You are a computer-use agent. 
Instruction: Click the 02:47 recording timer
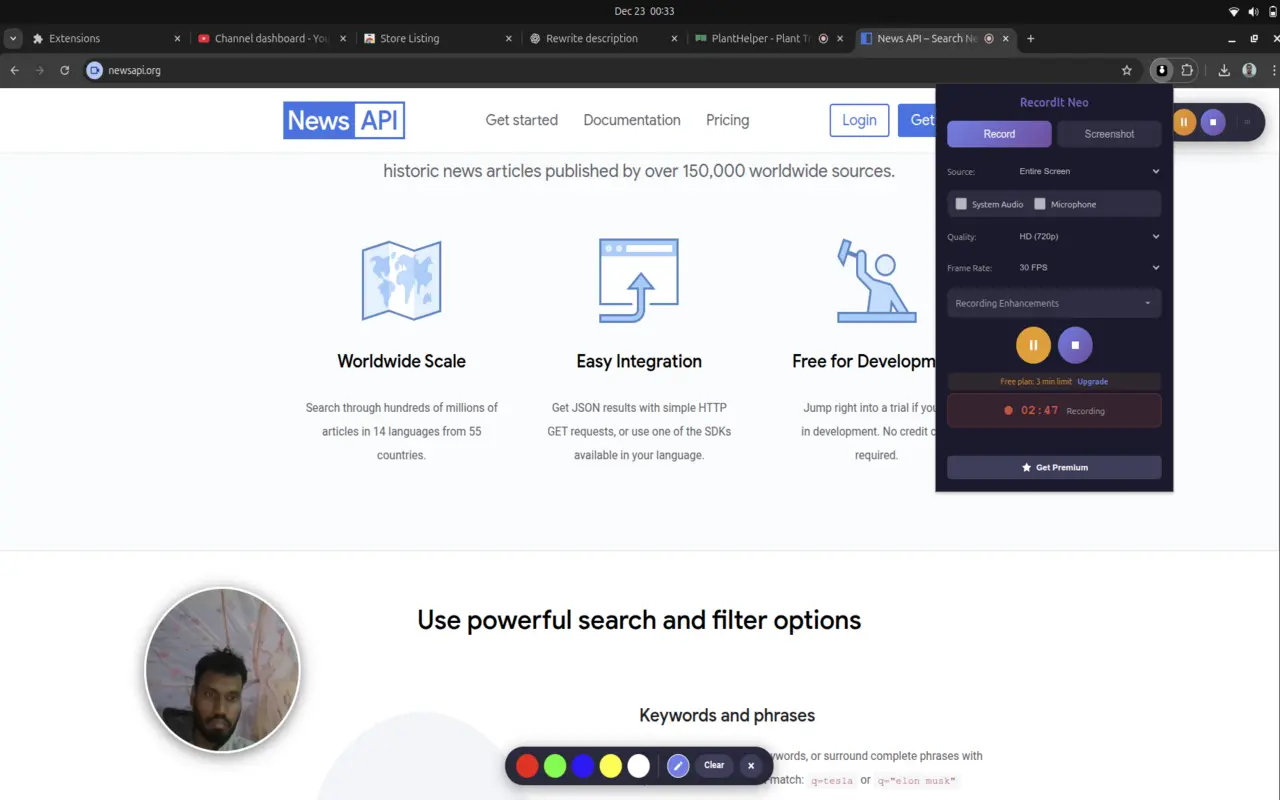point(1039,410)
